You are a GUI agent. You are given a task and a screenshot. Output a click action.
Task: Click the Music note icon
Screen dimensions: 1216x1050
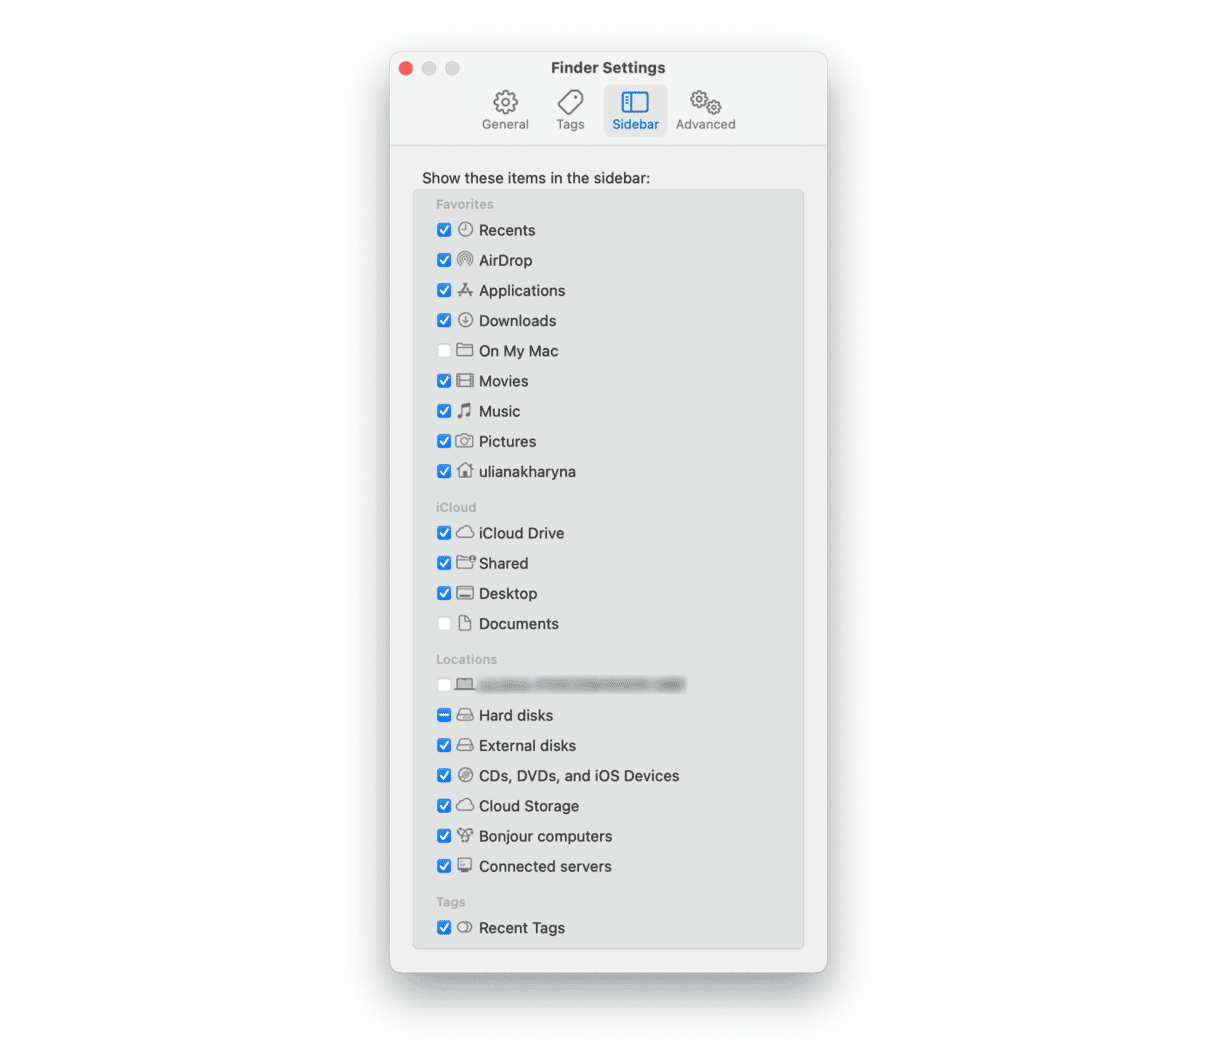click(465, 411)
